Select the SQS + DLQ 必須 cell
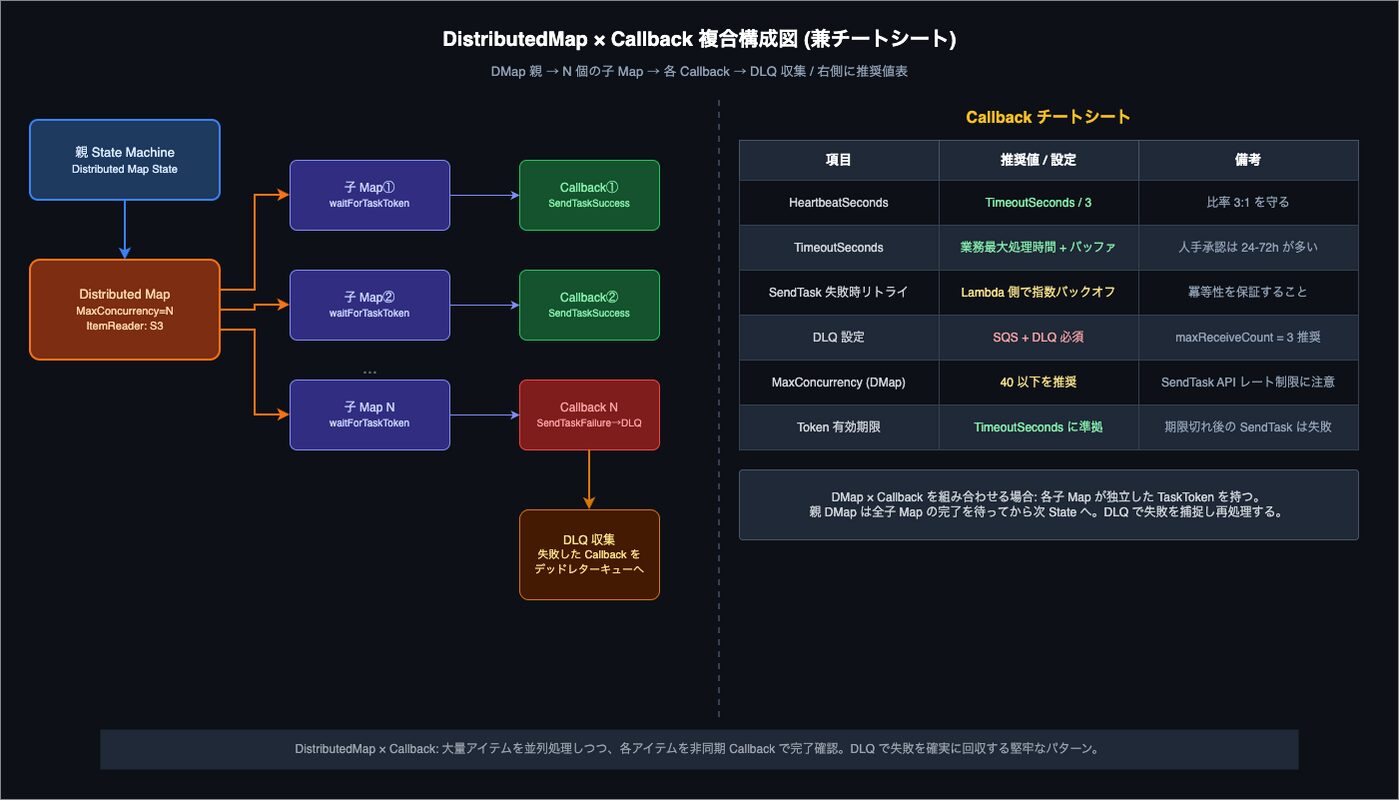 coord(1039,337)
